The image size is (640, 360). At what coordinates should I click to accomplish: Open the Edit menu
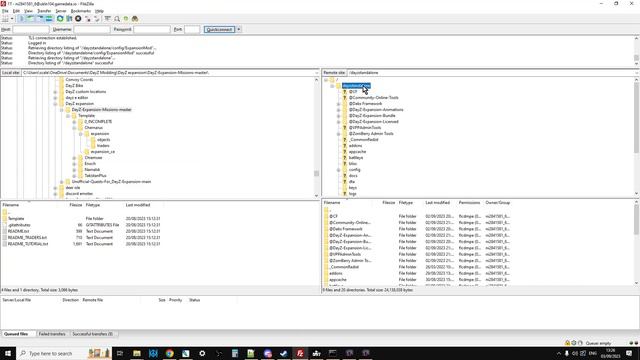pos(16,11)
